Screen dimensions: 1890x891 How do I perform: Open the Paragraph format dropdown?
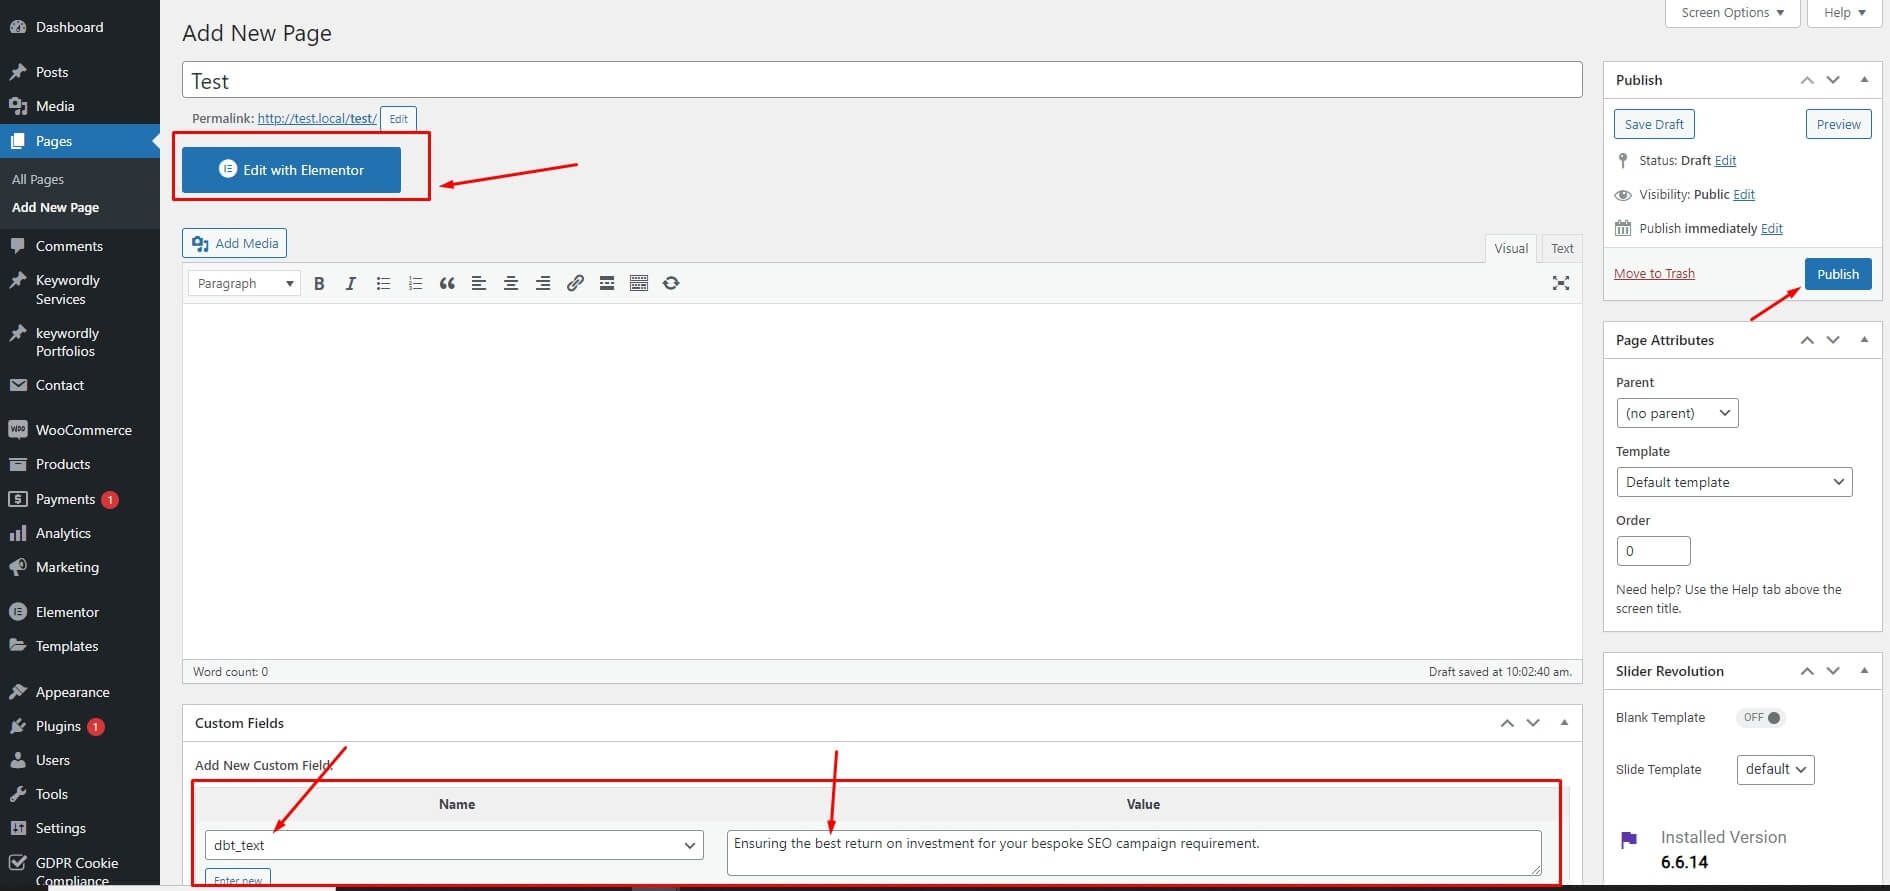[x=245, y=284]
